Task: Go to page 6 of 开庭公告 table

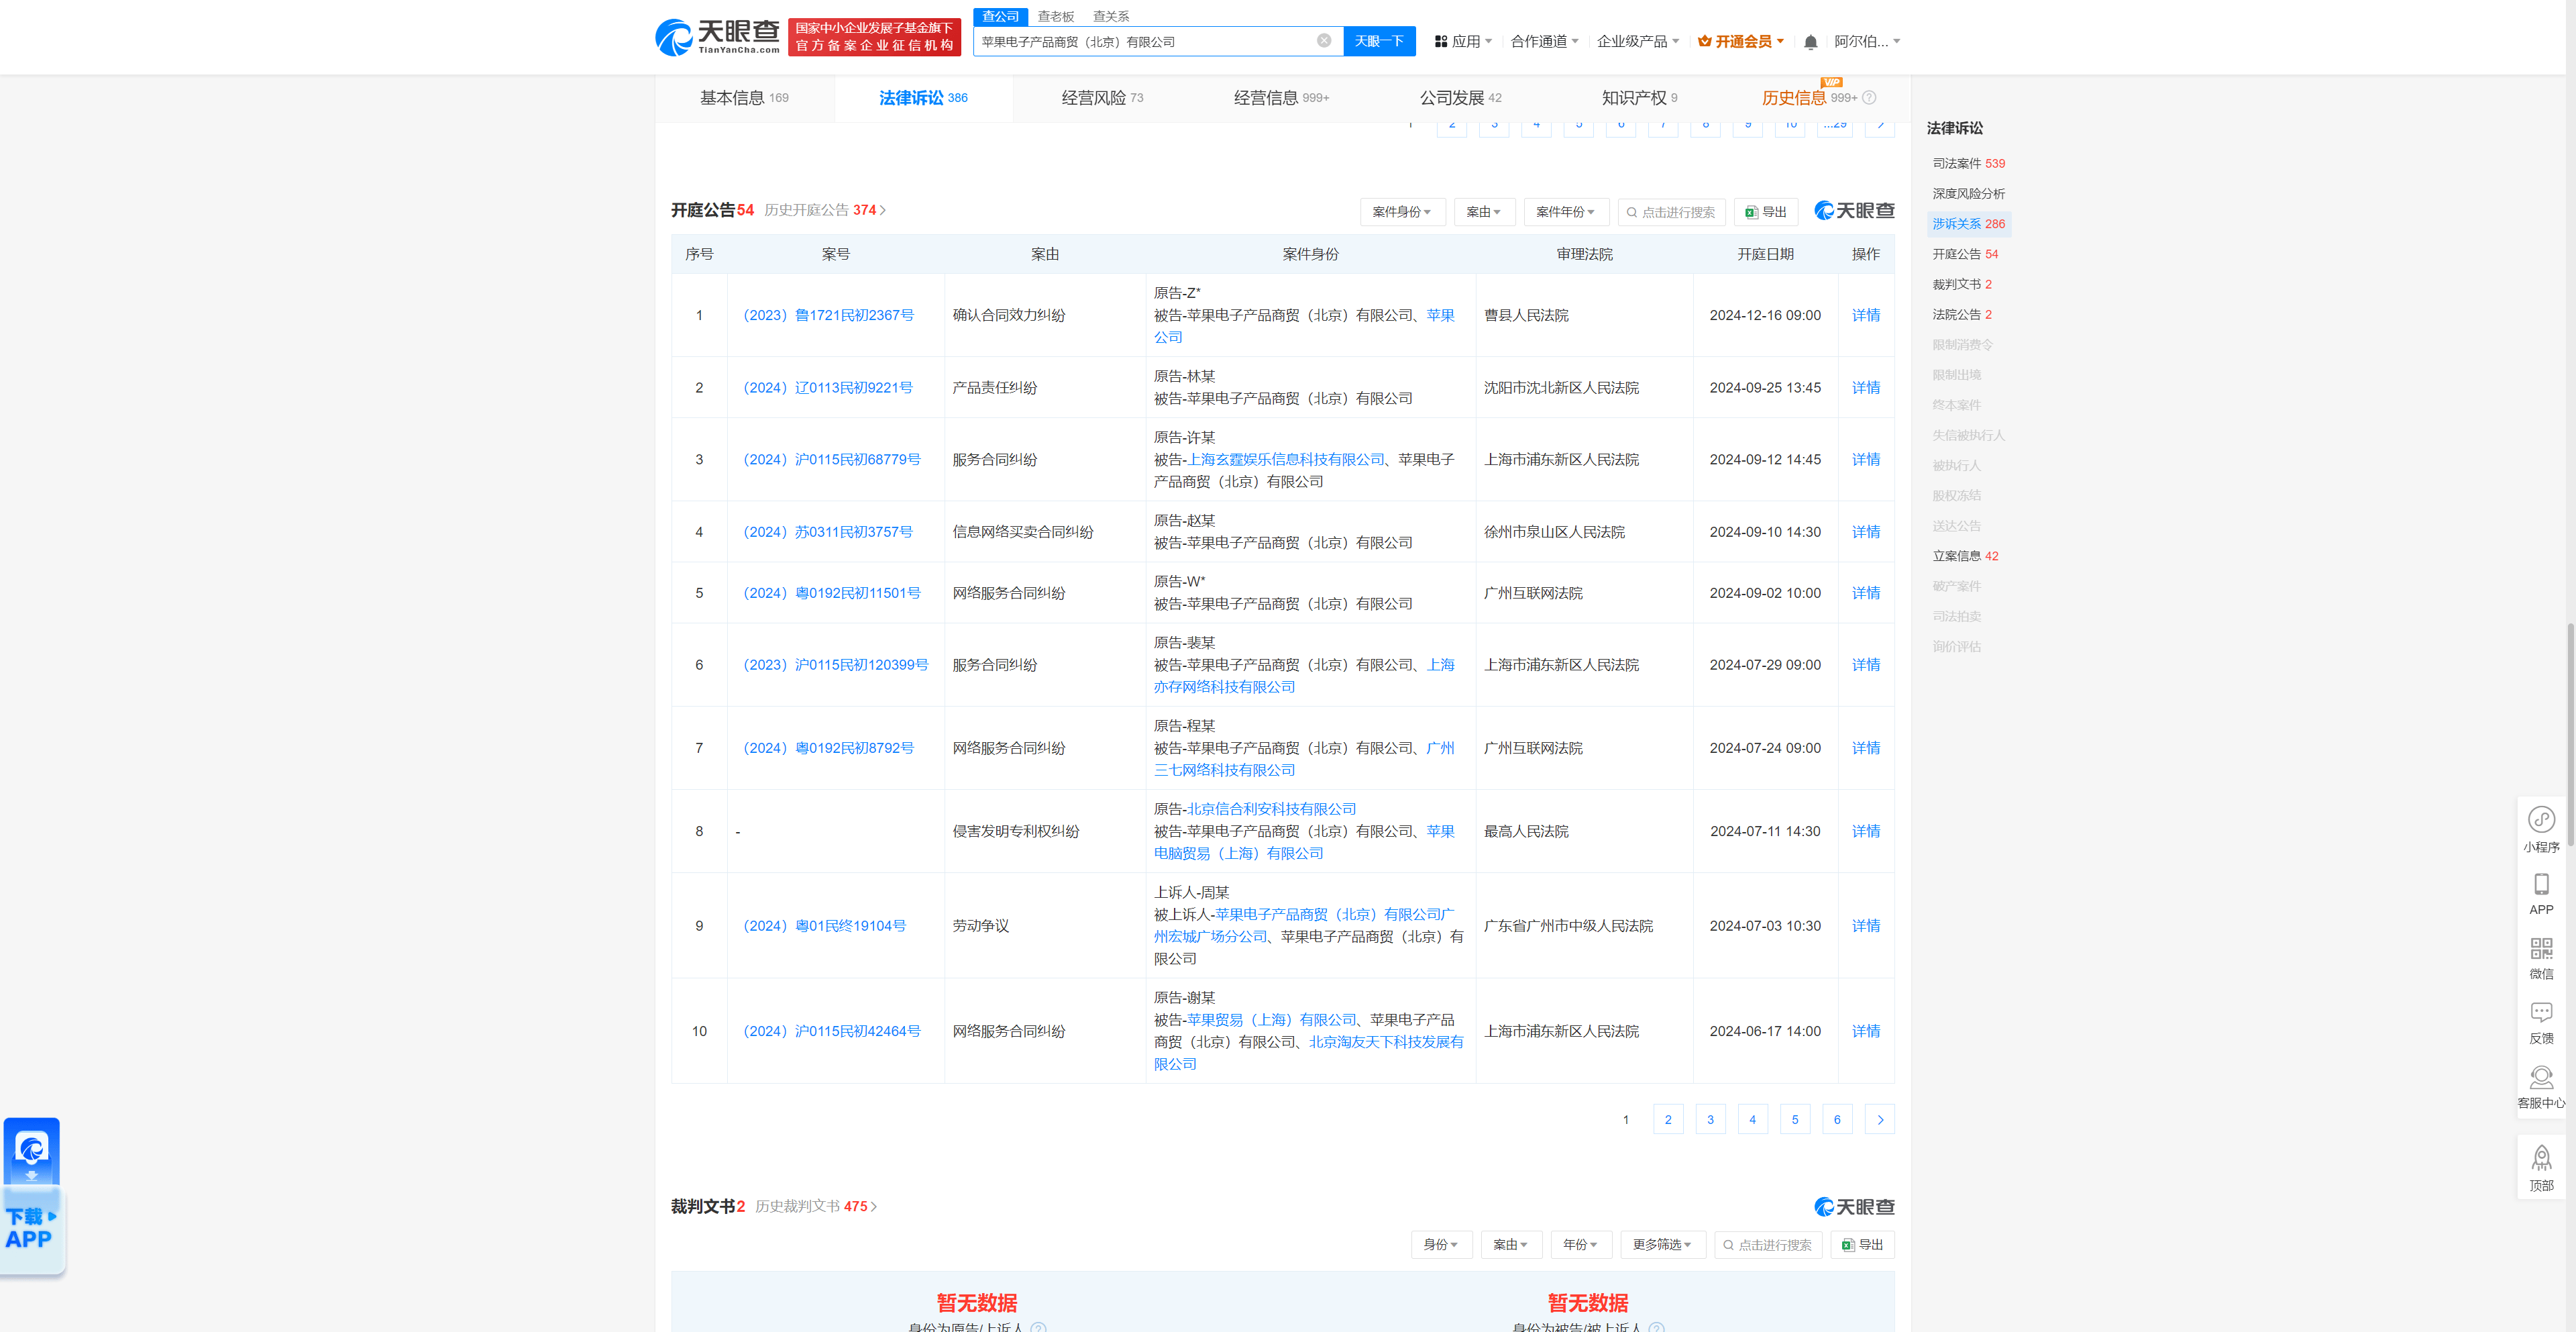Action: (x=1837, y=1120)
